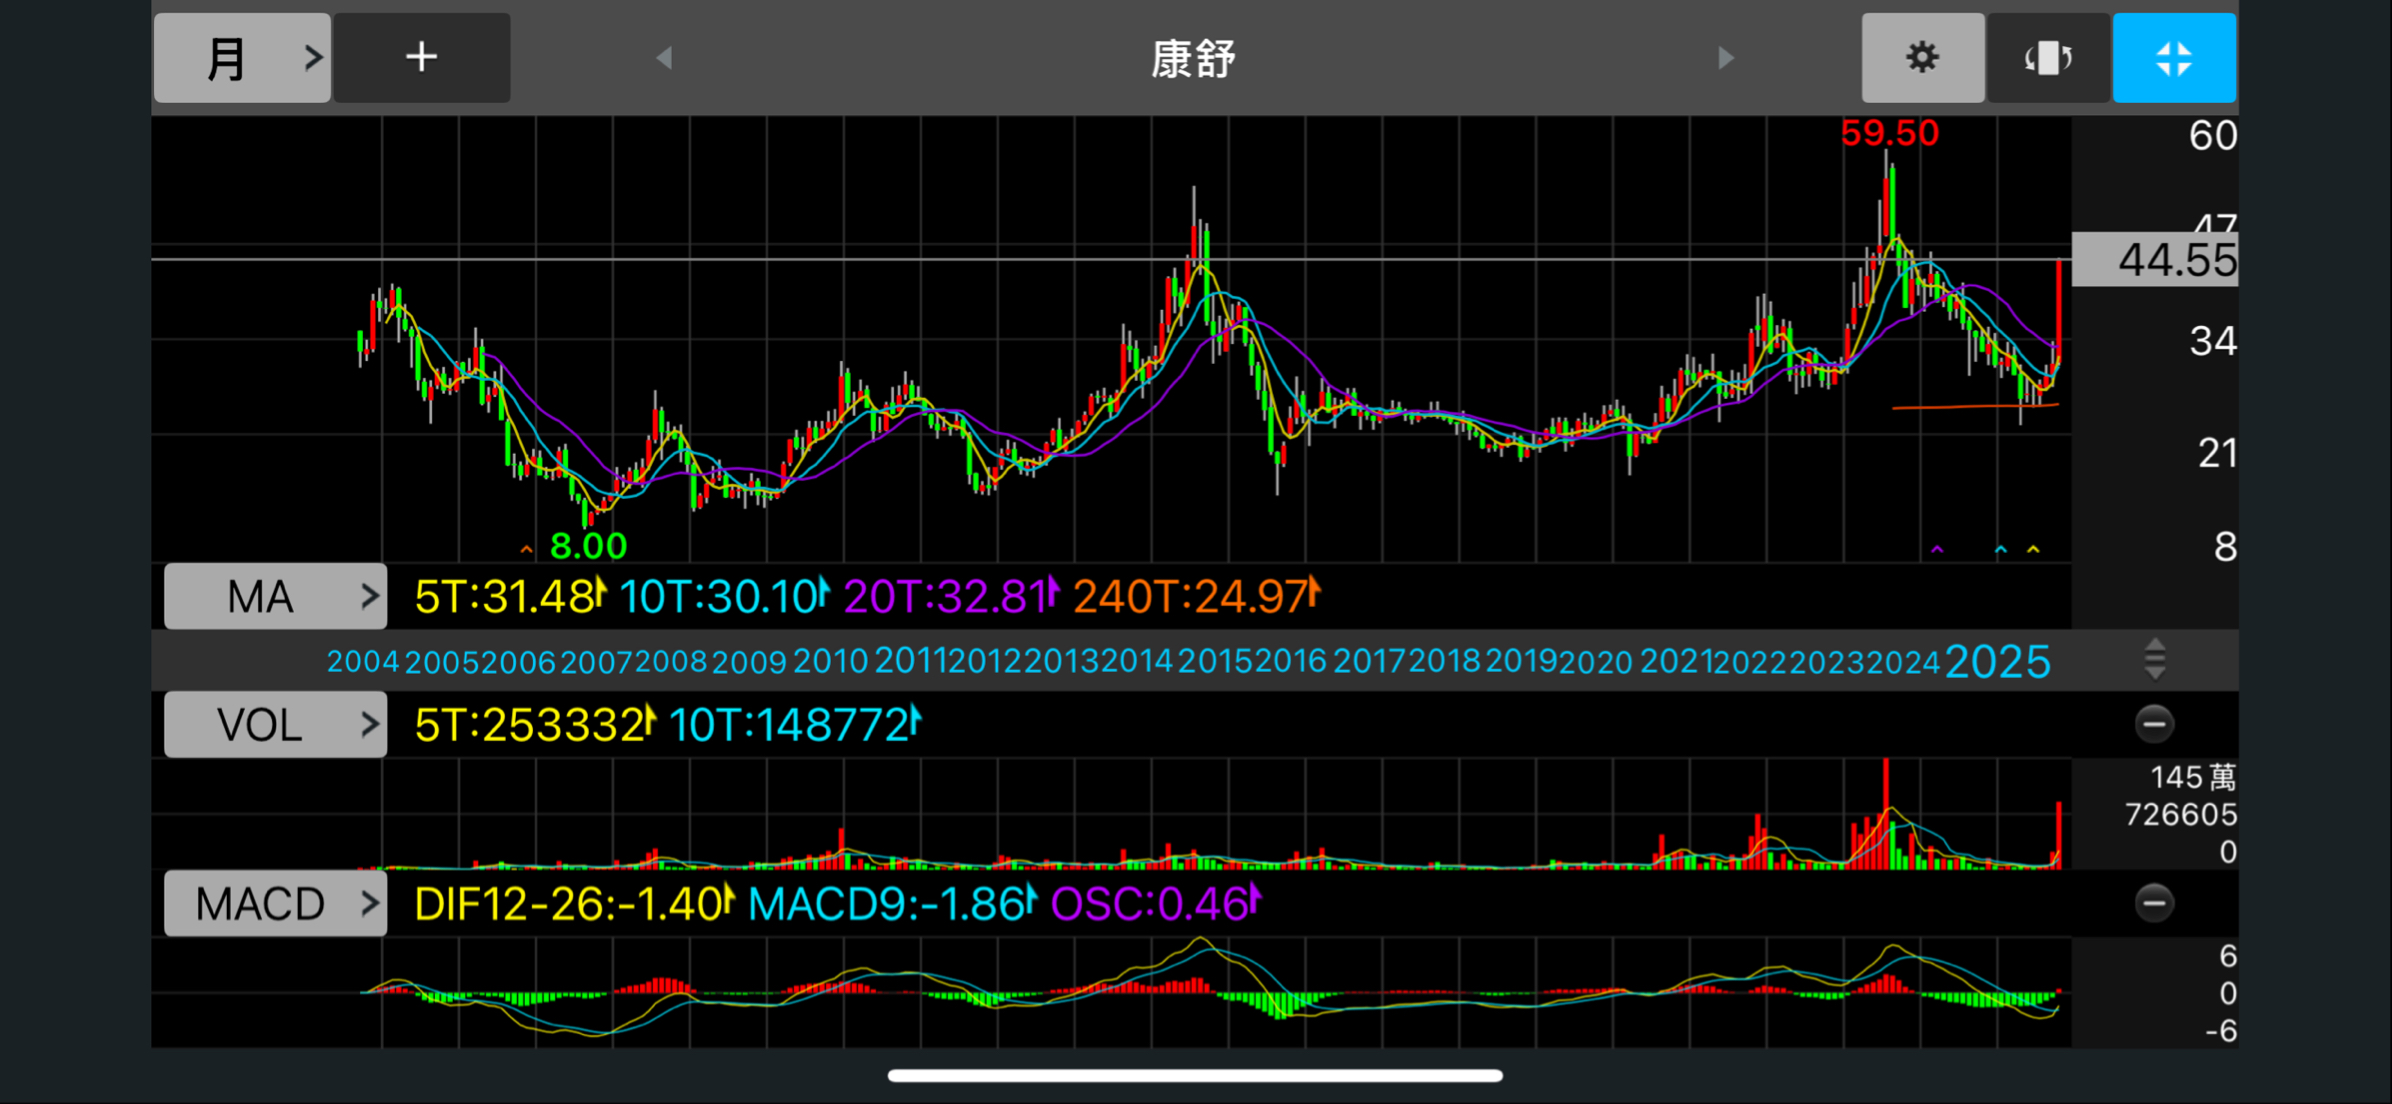2392x1104 pixels.
Task: Go to previous stock with left arrow
Action: 664,58
